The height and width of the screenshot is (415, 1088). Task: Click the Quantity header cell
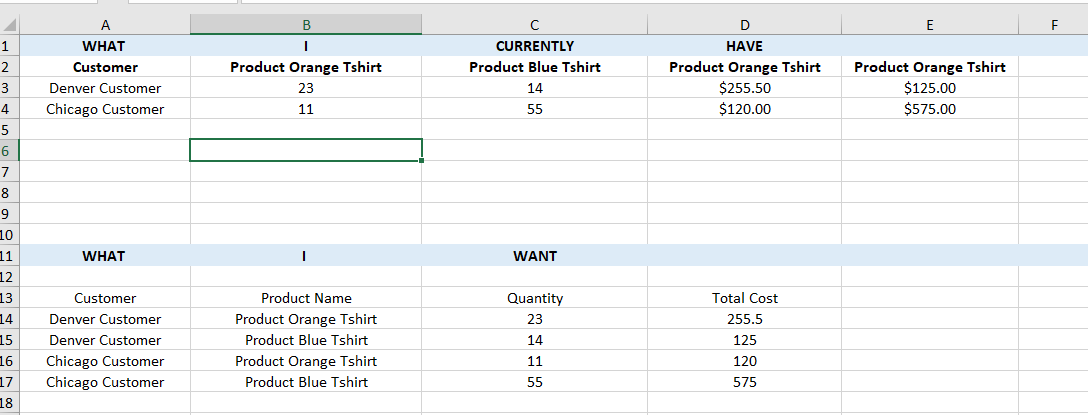coord(534,298)
